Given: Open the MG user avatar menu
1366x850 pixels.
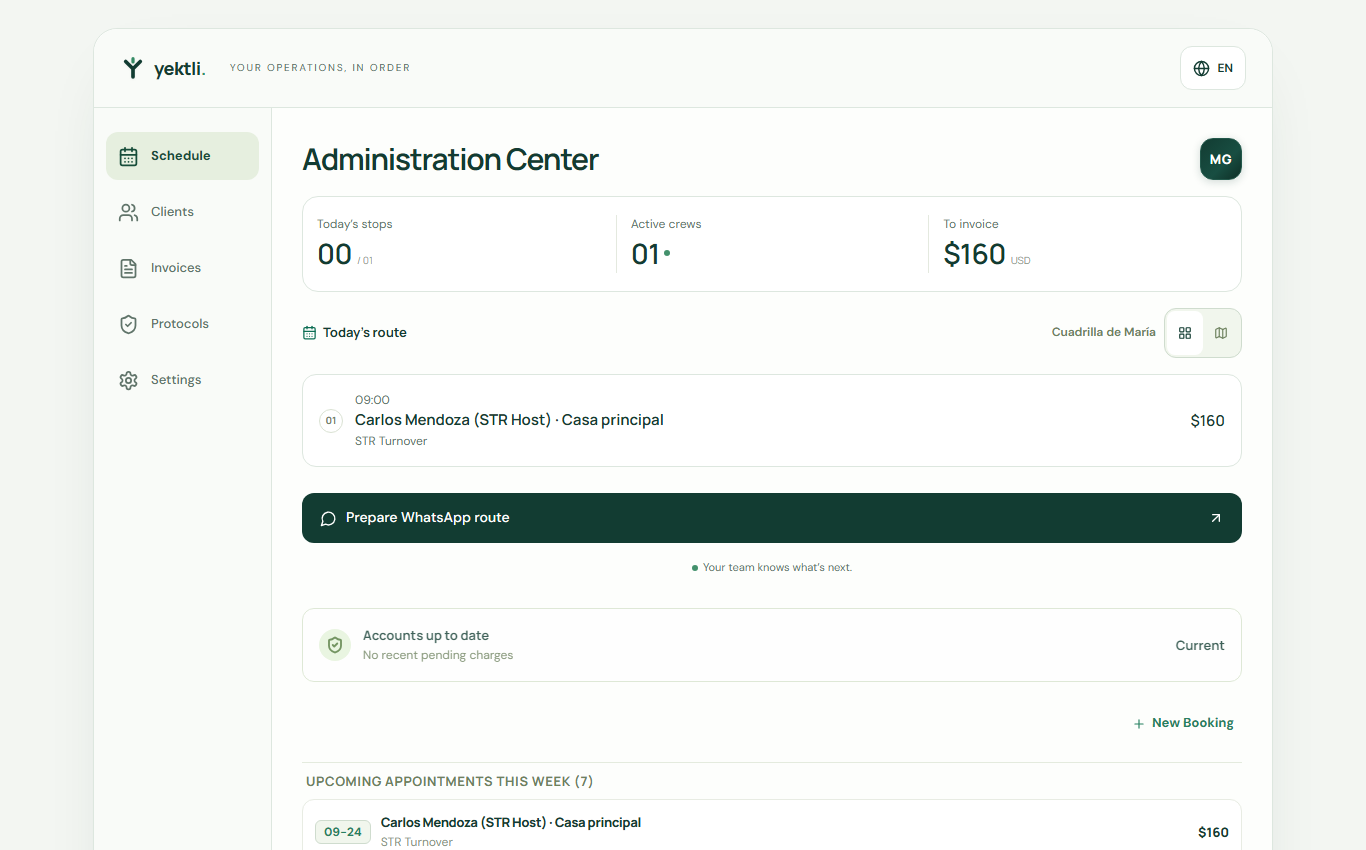Looking at the screenshot, I should pyautogui.click(x=1221, y=159).
